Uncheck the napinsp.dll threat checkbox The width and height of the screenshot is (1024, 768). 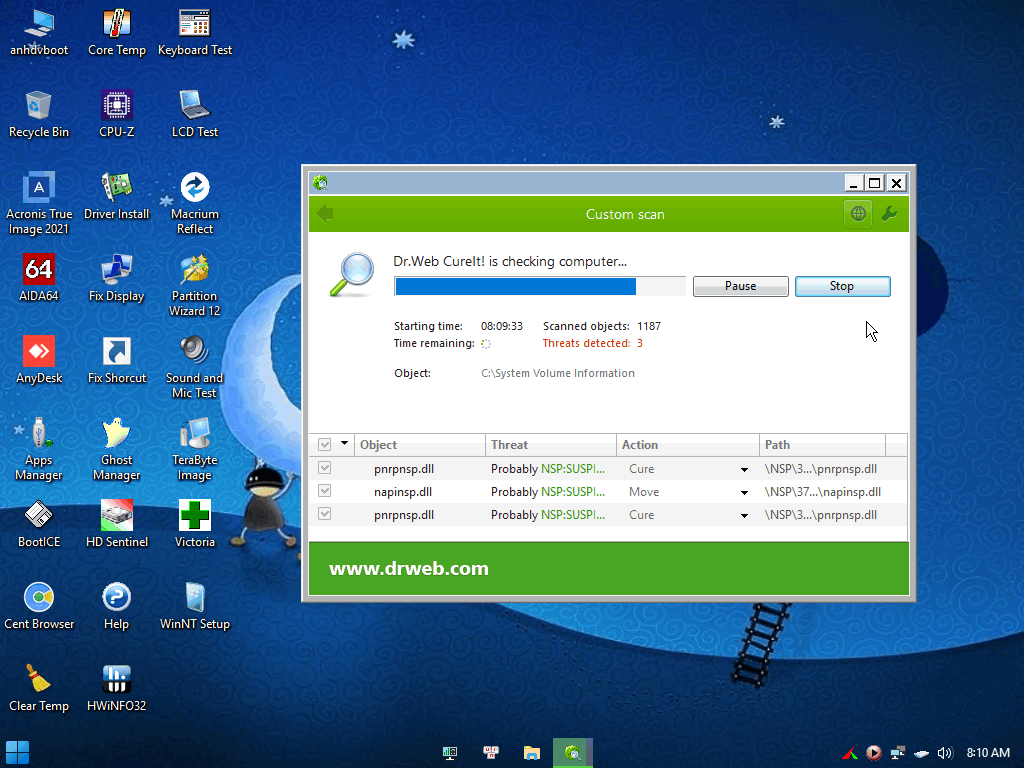325,491
